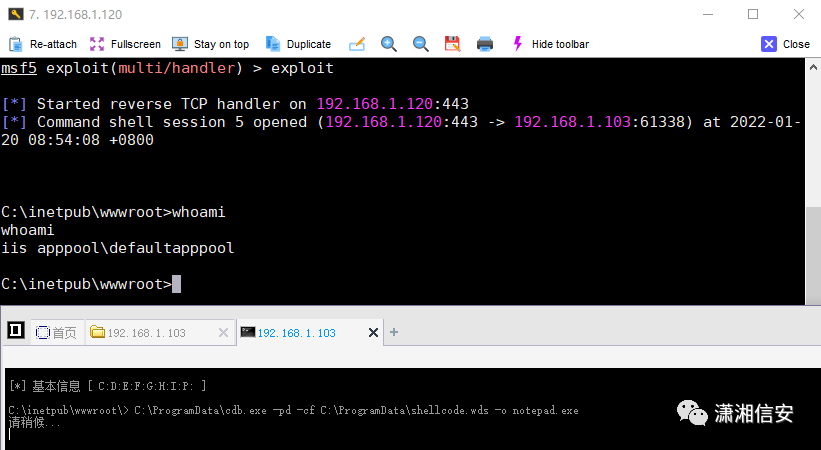Click the terminal cursor after wwwroot prompt
The height and width of the screenshot is (450, 821).
point(176,284)
